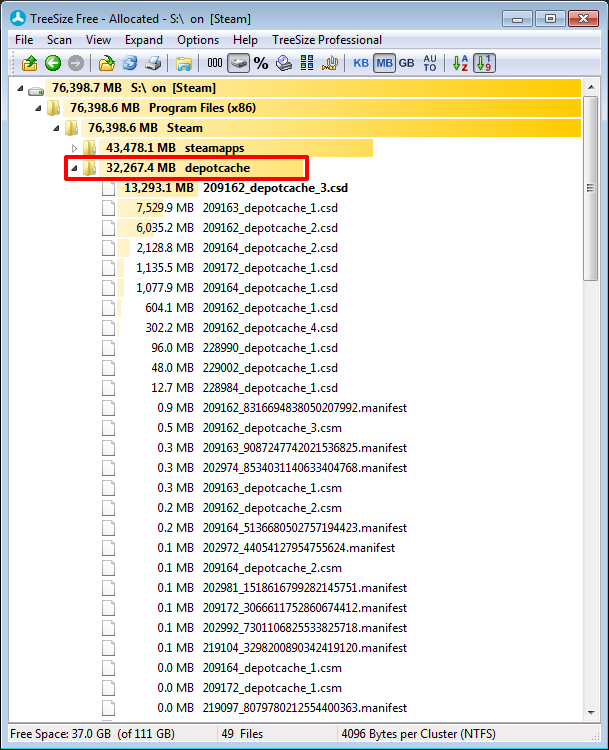The height and width of the screenshot is (750, 609).
Task: Select the depotcache folder row
Action: (201, 168)
